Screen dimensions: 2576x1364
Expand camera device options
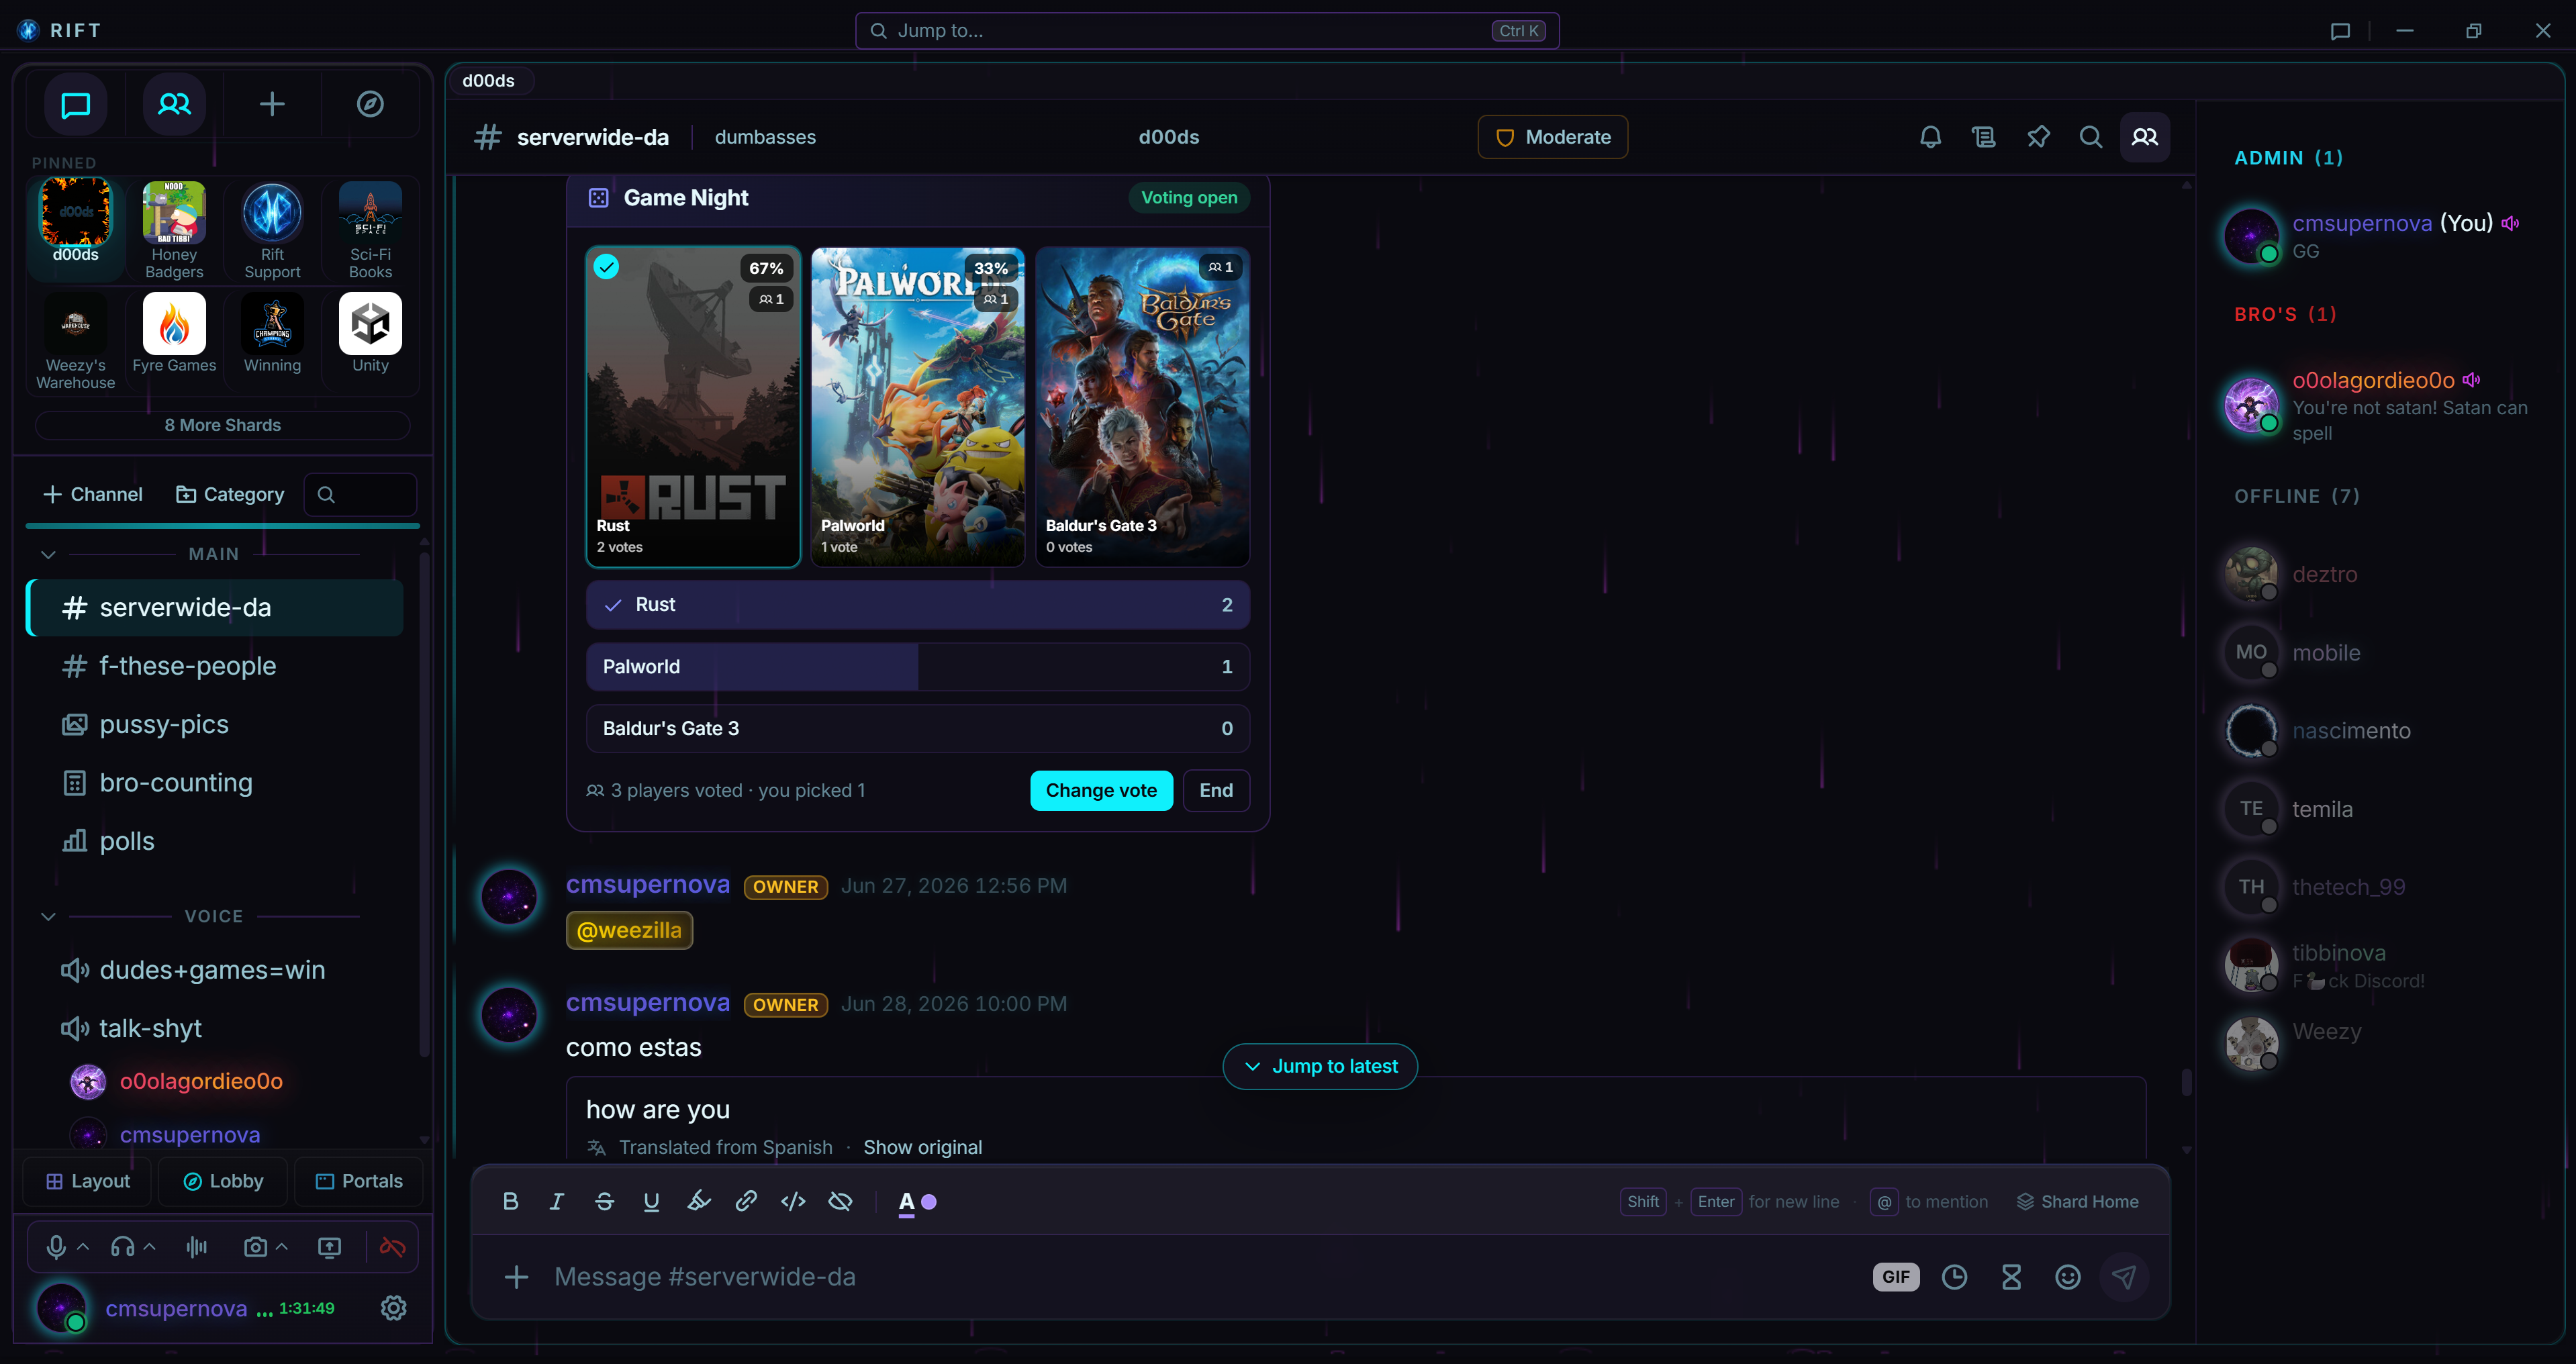[x=282, y=1246]
